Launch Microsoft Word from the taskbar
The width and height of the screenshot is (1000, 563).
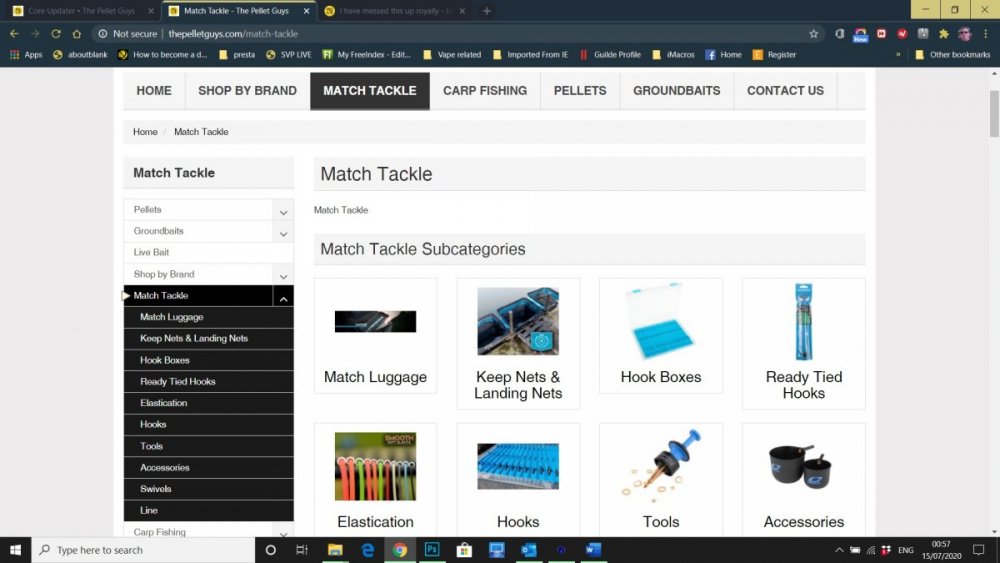[x=593, y=550]
